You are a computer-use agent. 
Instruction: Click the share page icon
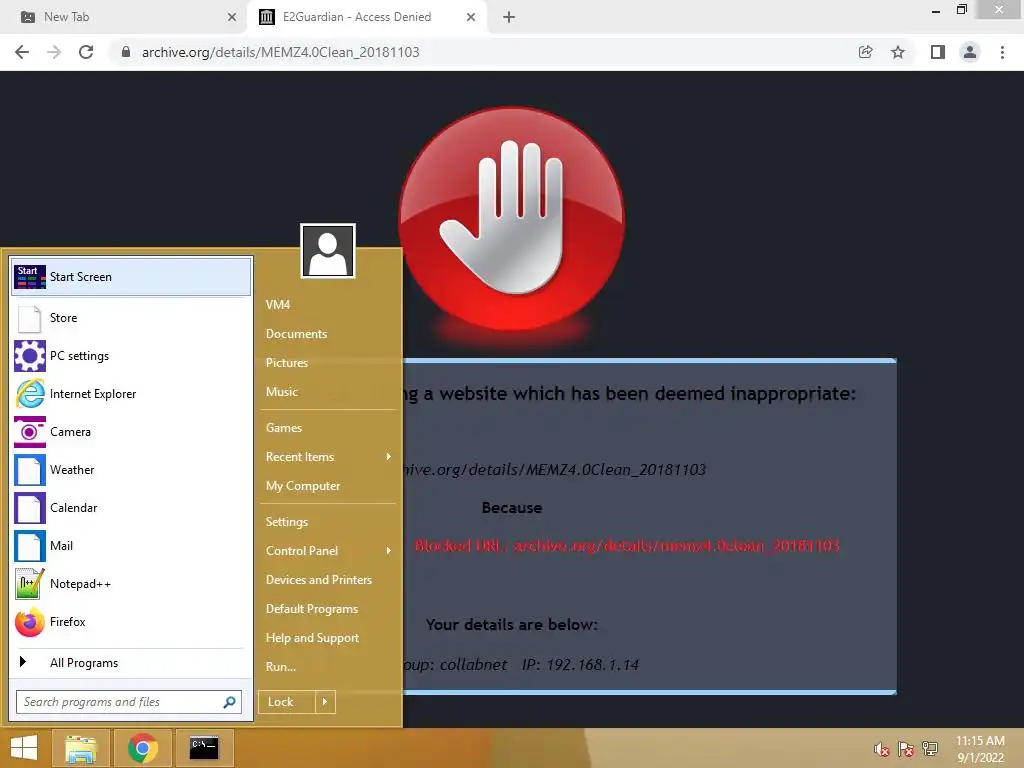point(865,52)
